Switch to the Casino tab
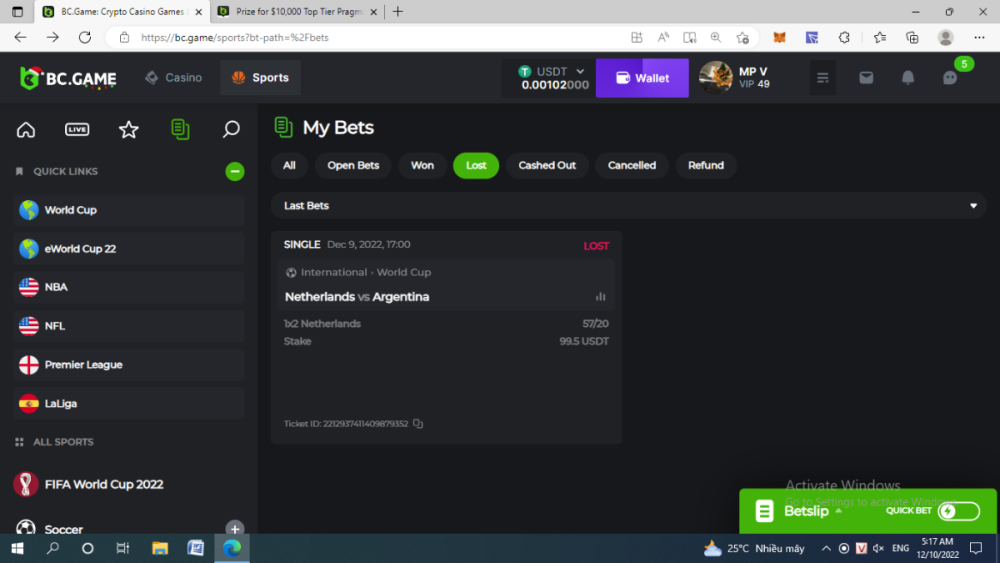This screenshot has width=1000, height=563. (x=173, y=78)
